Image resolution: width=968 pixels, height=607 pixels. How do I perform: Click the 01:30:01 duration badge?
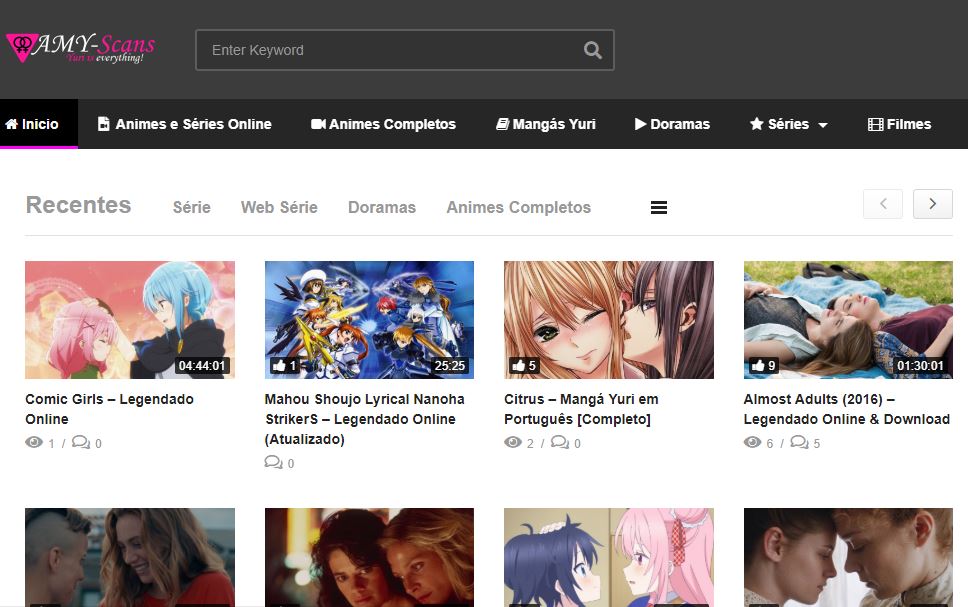[x=920, y=366]
